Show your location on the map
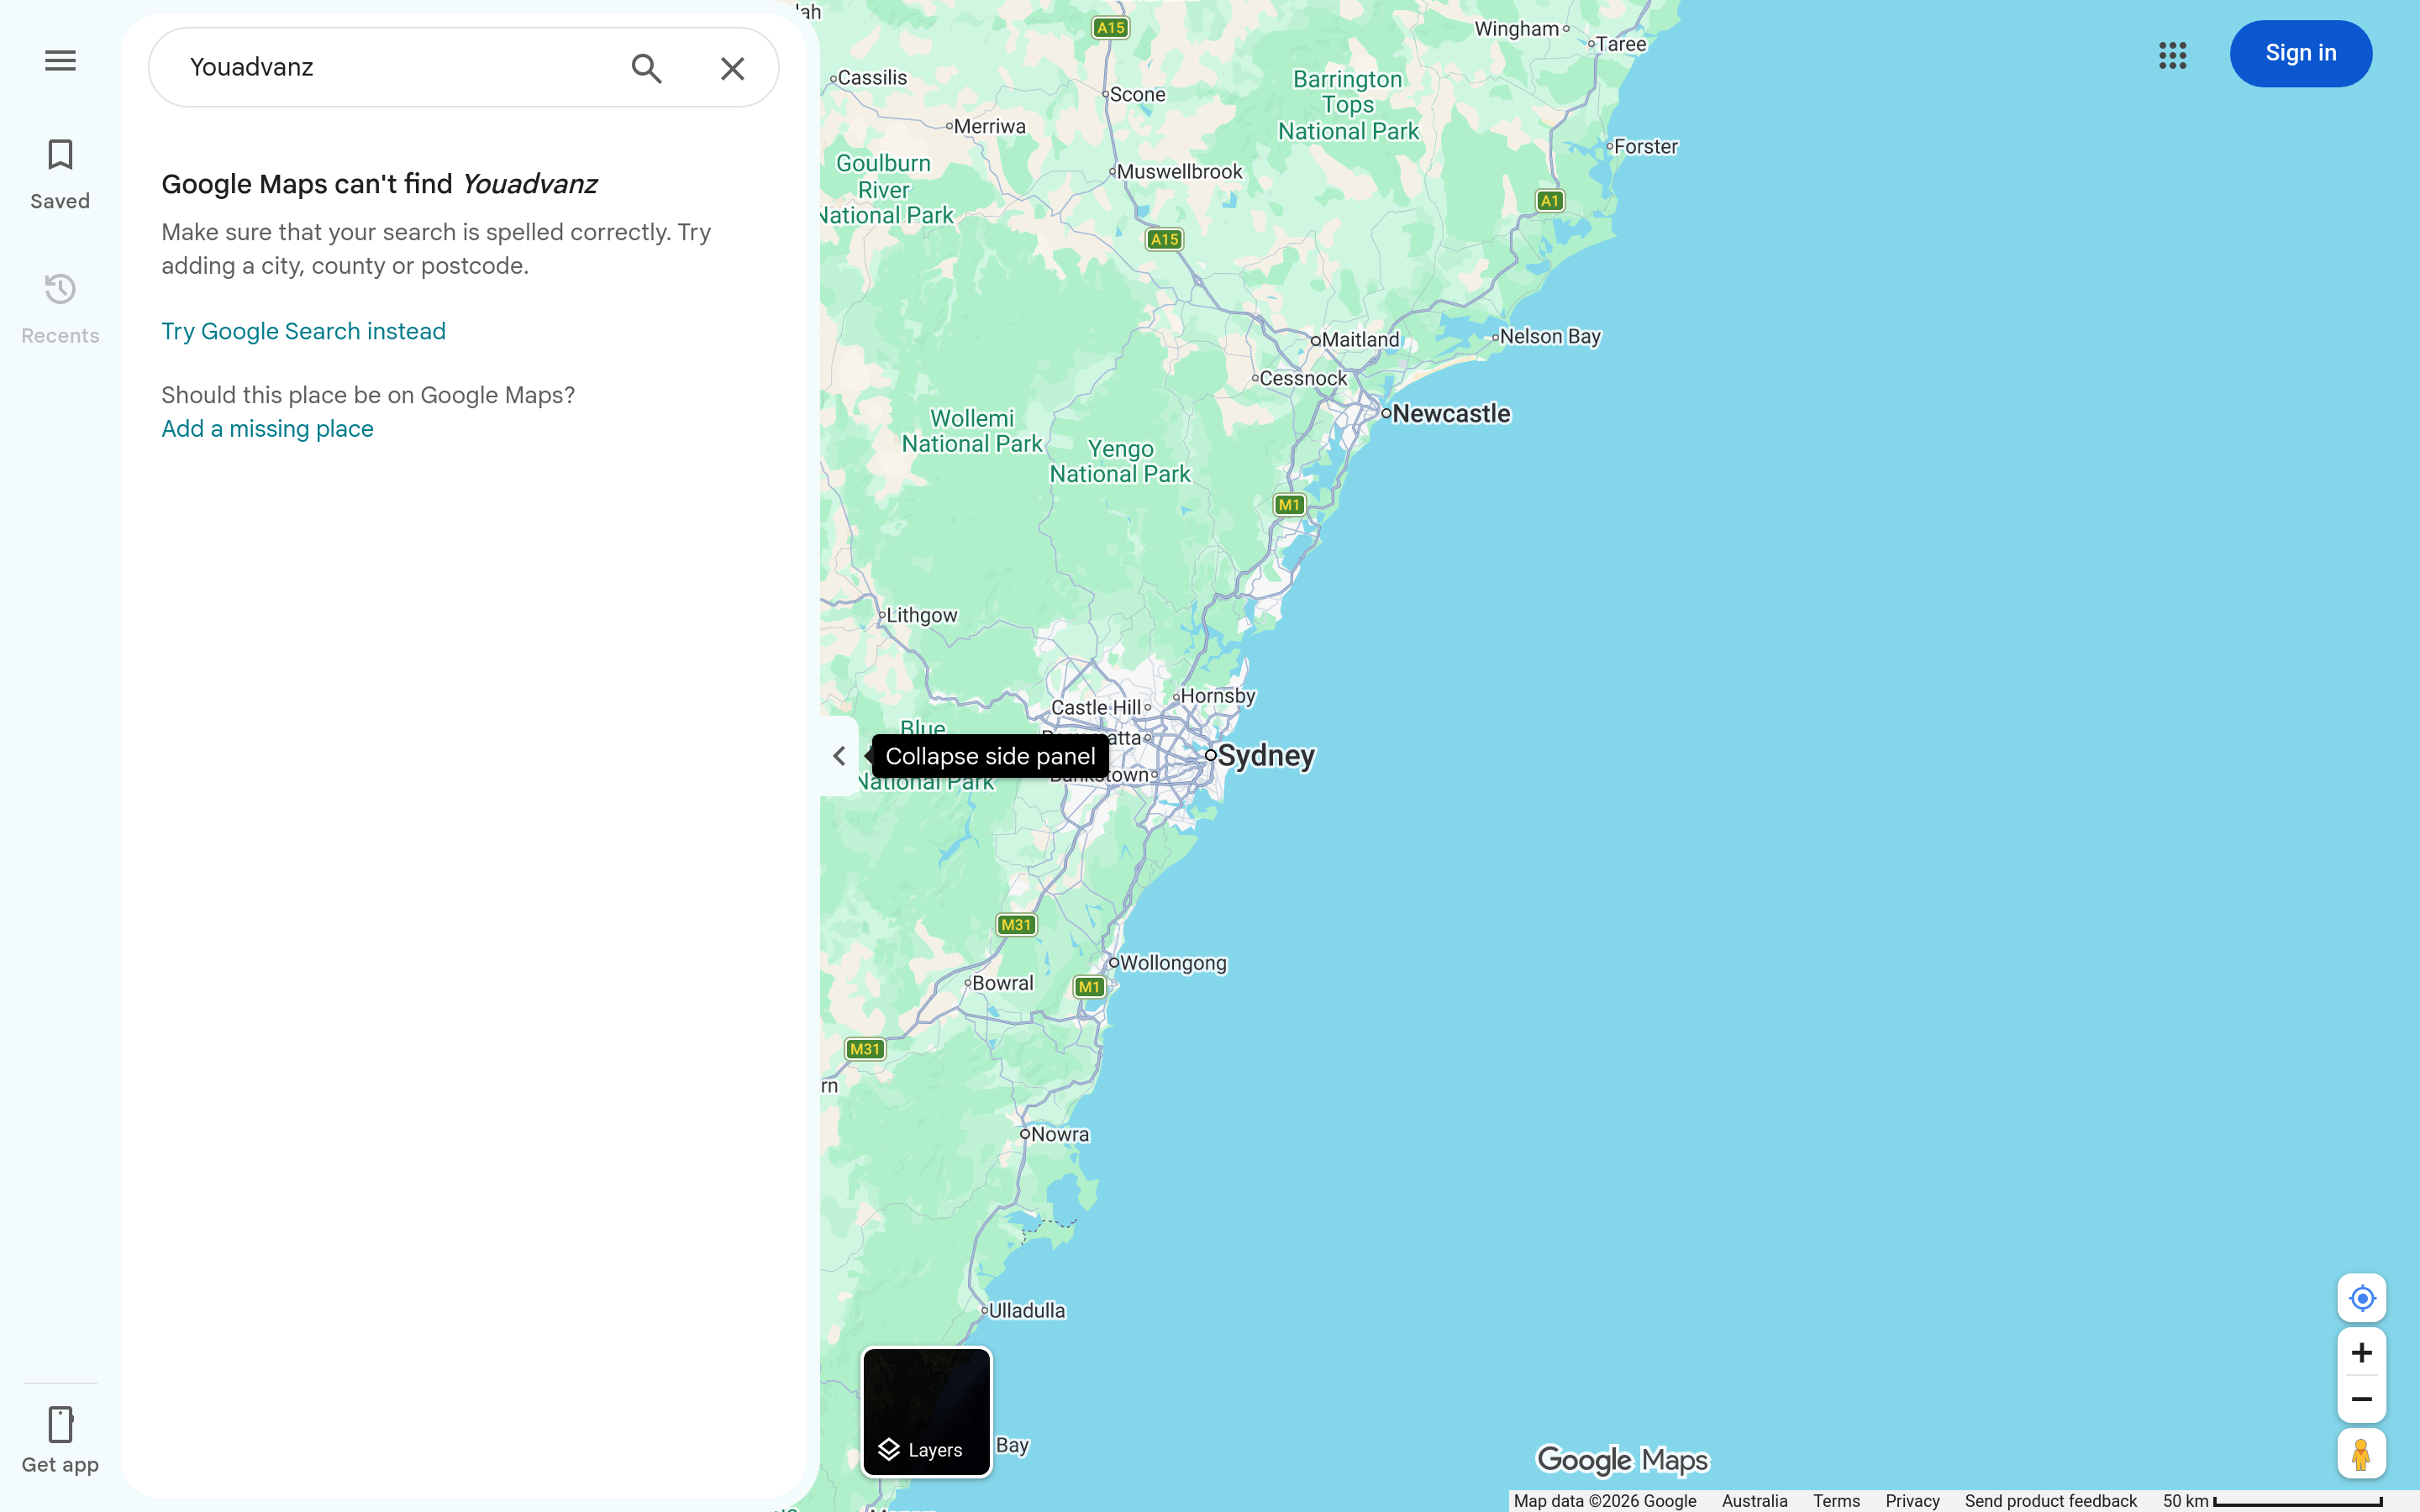The width and height of the screenshot is (2420, 1512). point(2362,1298)
